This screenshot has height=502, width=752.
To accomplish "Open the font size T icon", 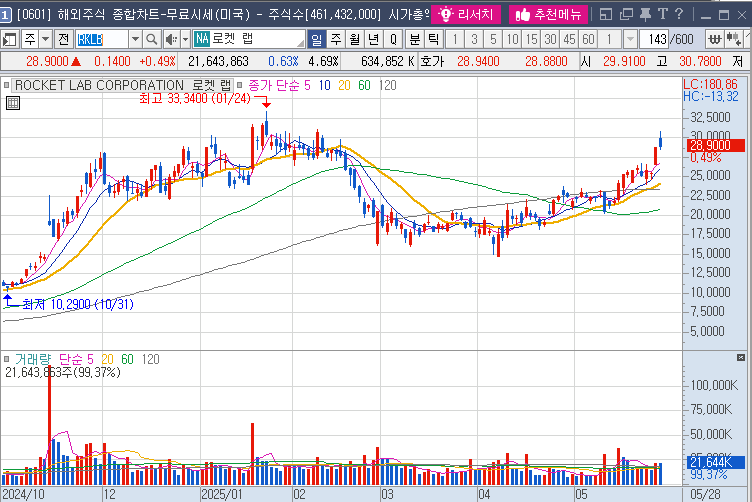I will (x=663, y=14).
